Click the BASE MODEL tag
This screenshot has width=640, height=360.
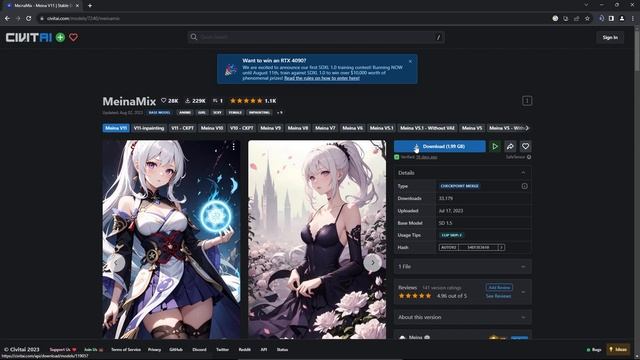coord(159,113)
